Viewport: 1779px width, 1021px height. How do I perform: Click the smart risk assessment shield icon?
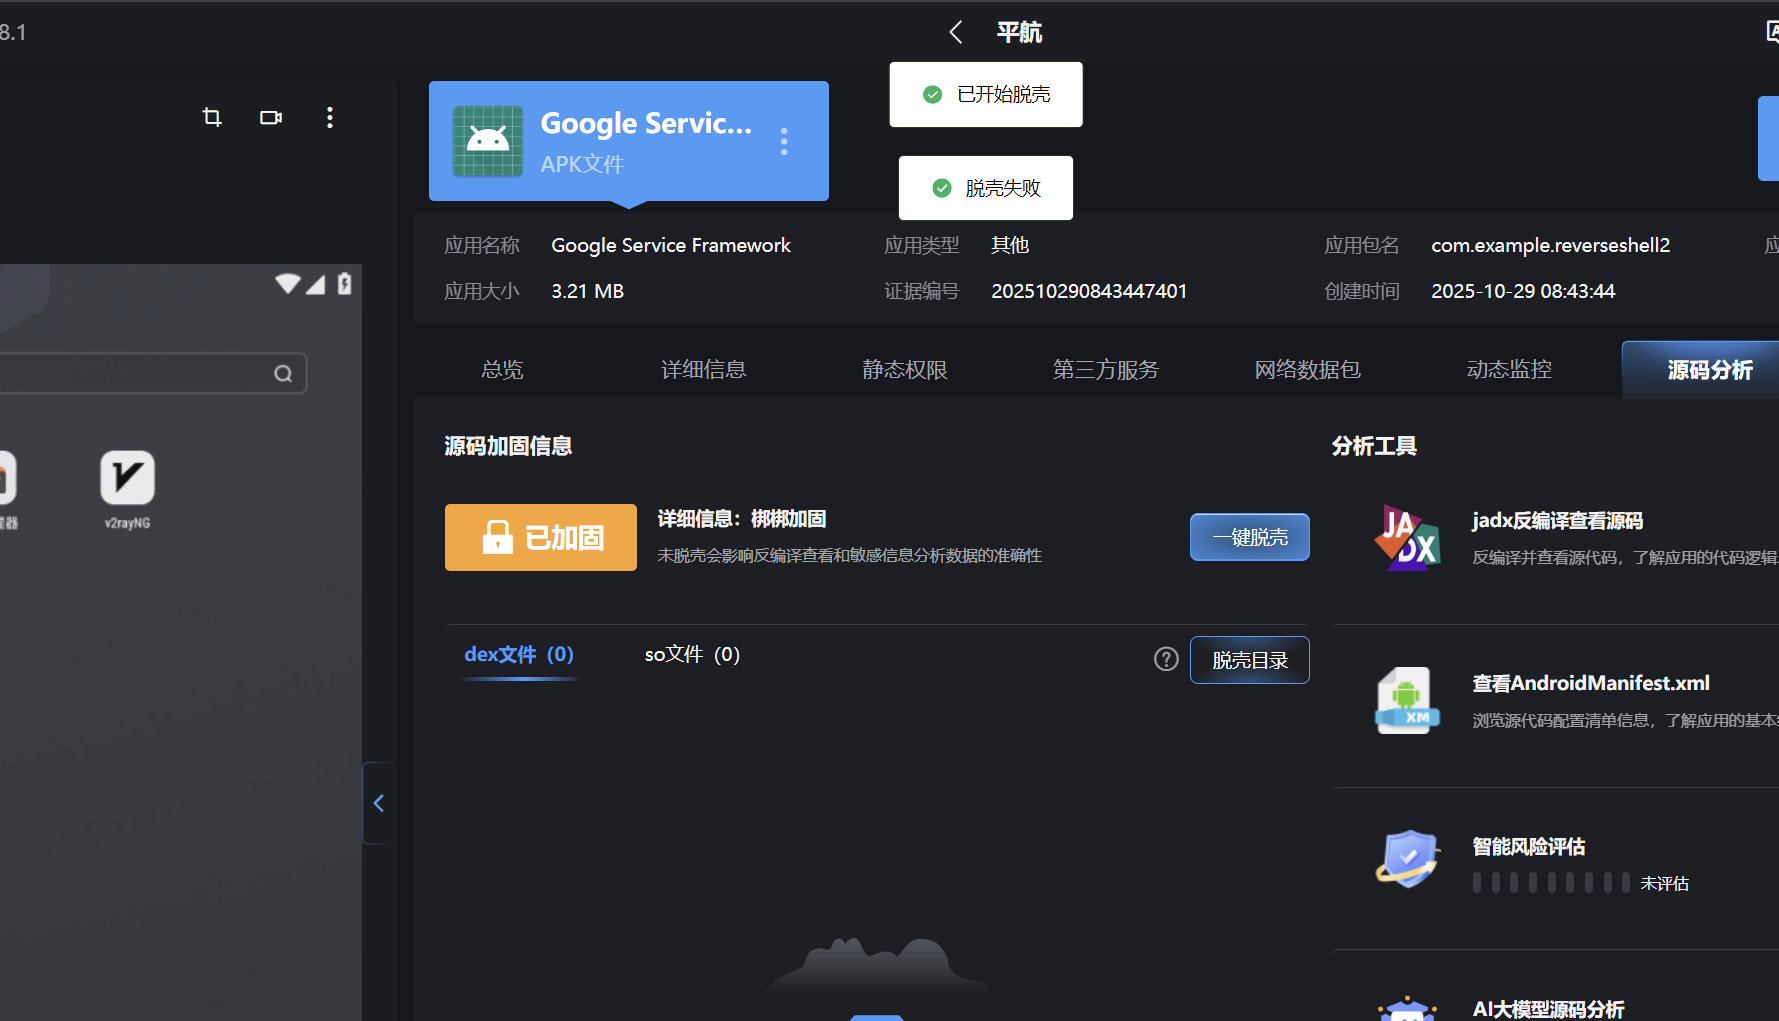pyautogui.click(x=1407, y=860)
